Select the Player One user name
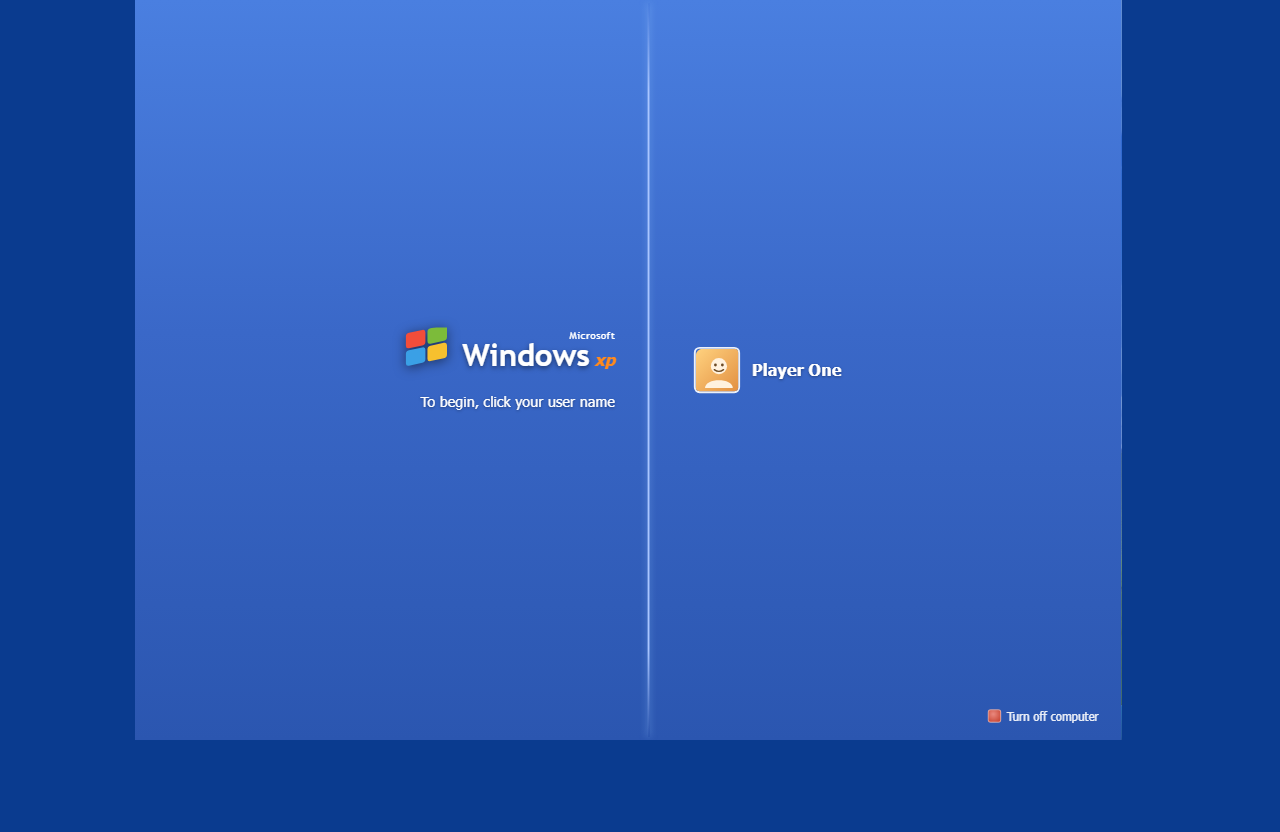 tap(796, 370)
